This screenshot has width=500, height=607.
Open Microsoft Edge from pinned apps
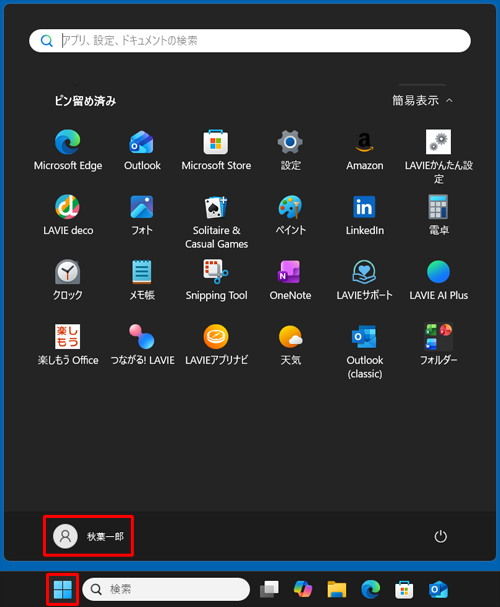[68, 150]
